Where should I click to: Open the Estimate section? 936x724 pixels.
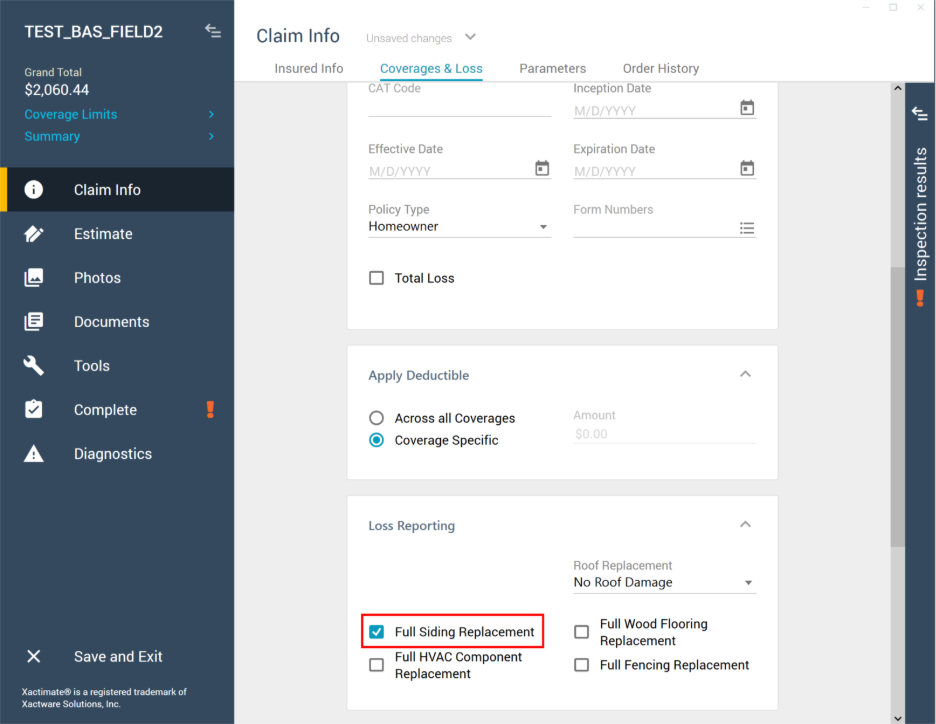pos(103,234)
